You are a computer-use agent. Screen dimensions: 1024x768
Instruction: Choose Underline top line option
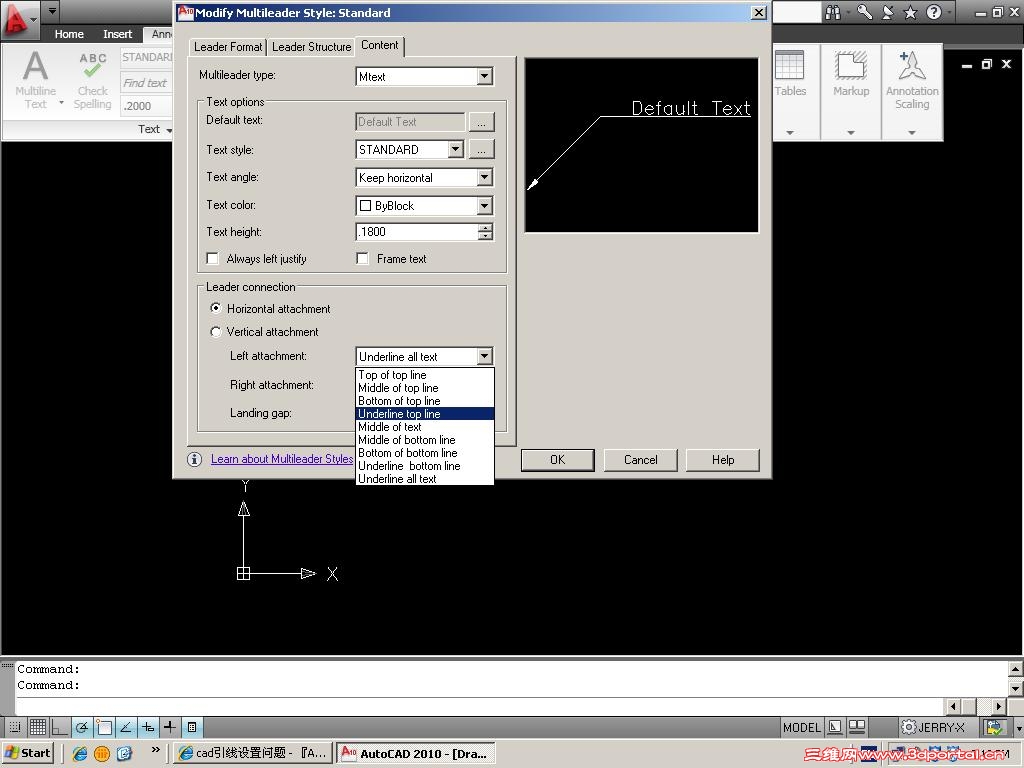424,414
